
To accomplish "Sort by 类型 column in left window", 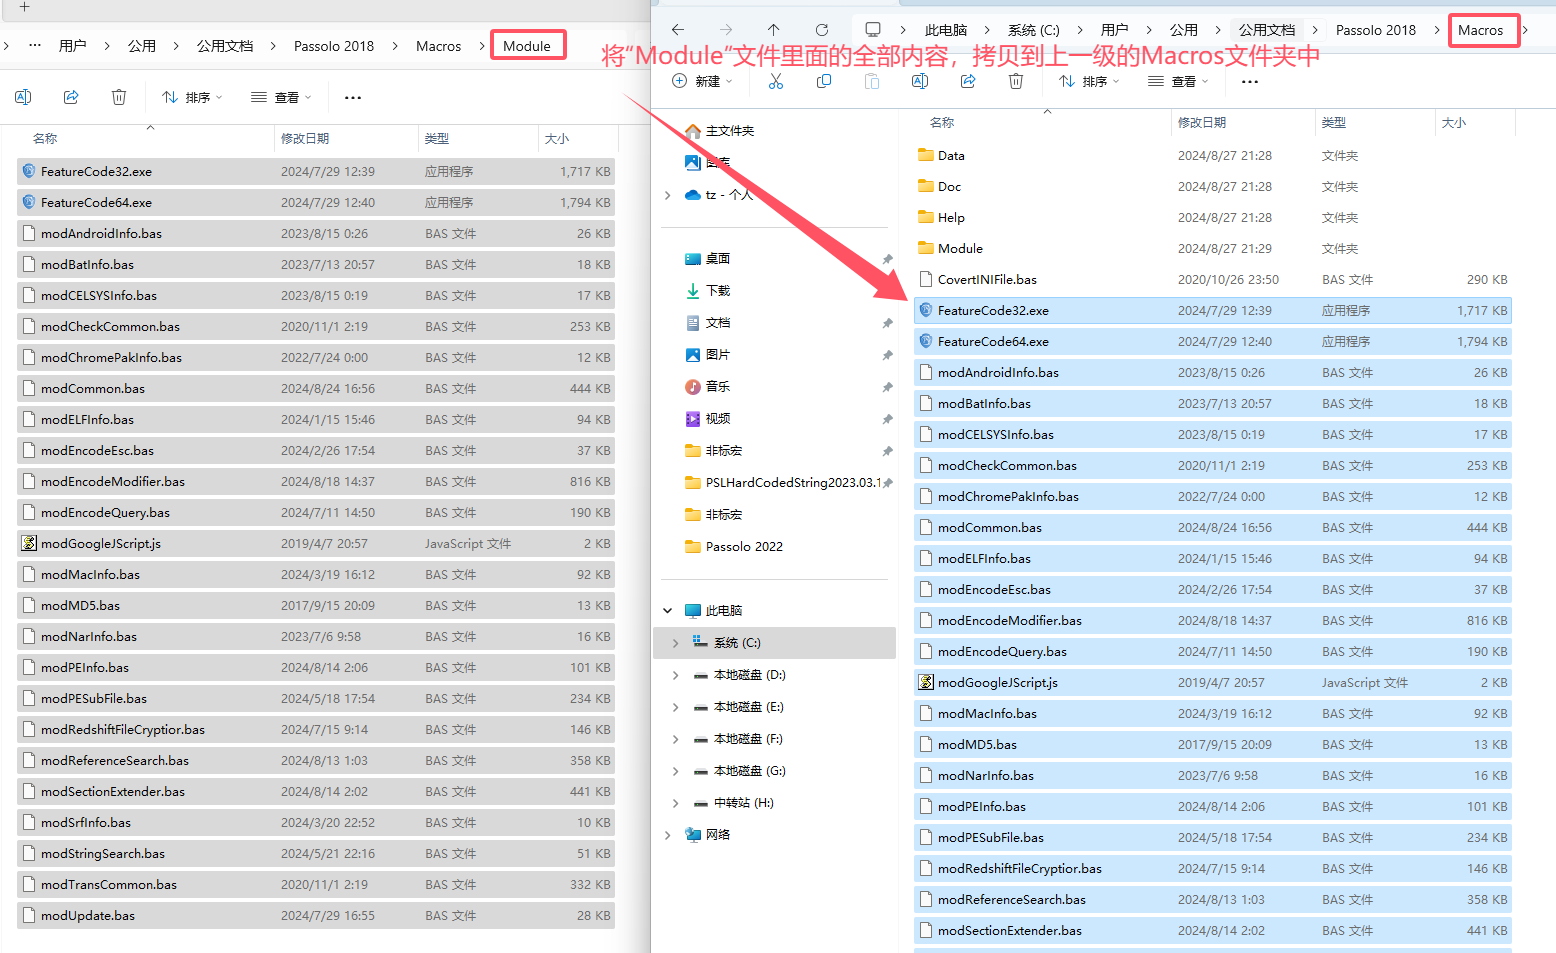I will [437, 139].
